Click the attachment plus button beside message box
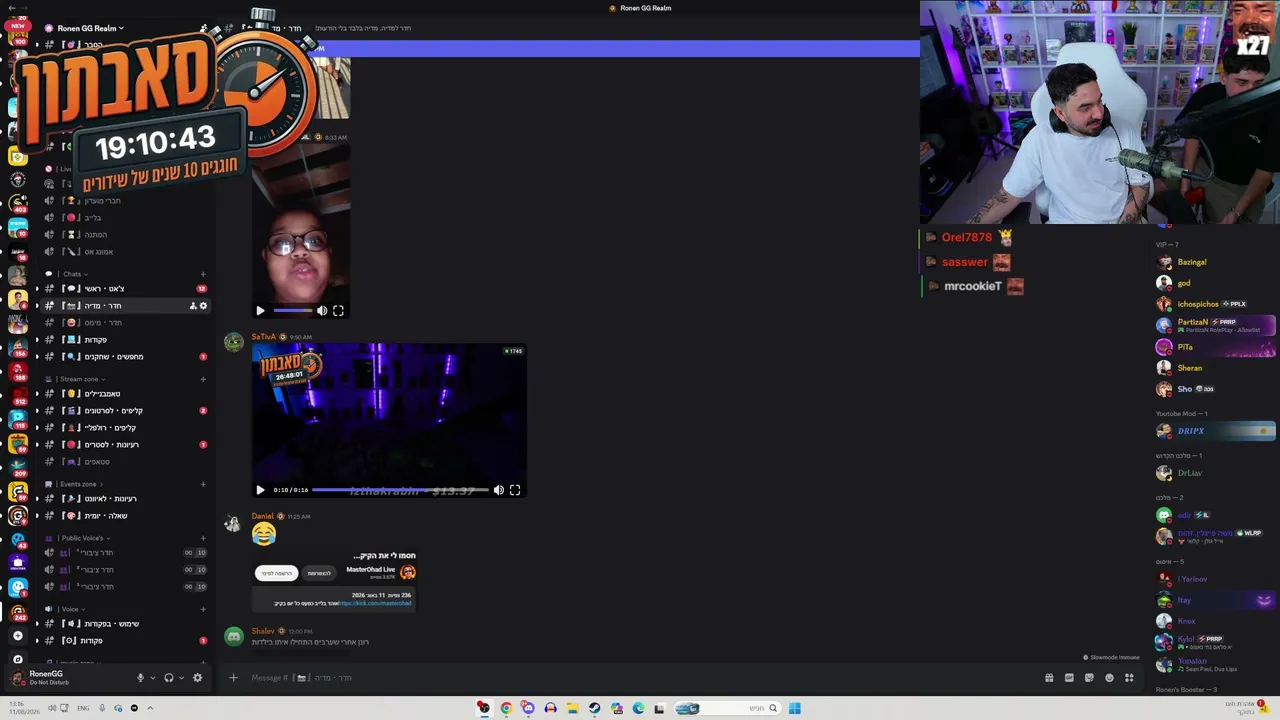Image resolution: width=1280 pixels, height=720 pixels. [233, 678]
